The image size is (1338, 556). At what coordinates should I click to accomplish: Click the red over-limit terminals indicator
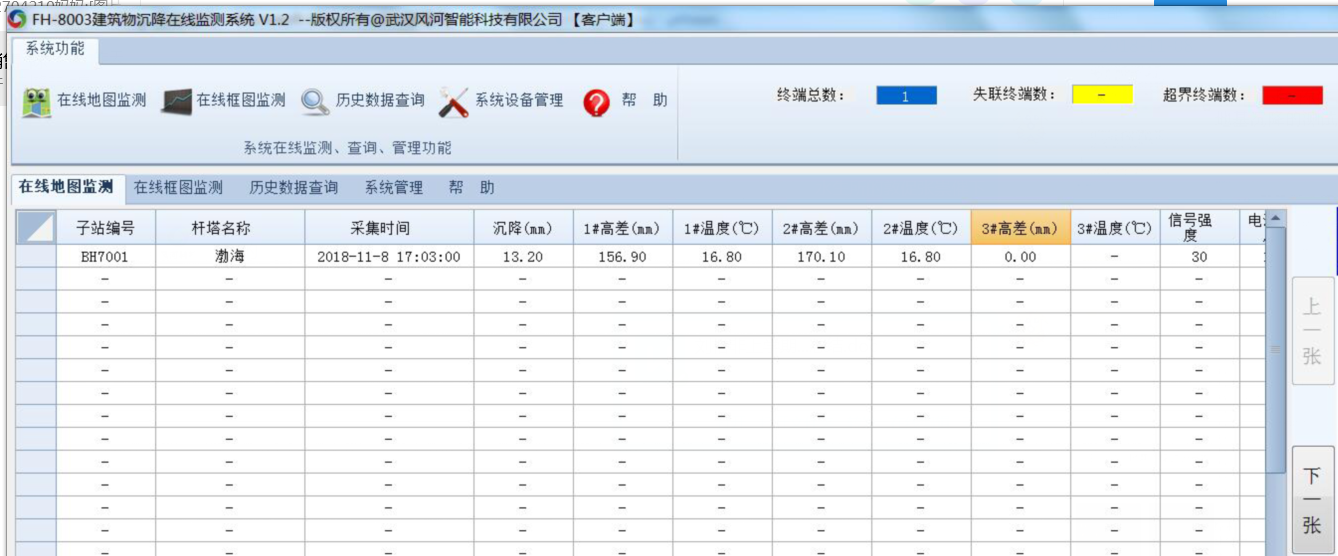tap(1292, 96)
